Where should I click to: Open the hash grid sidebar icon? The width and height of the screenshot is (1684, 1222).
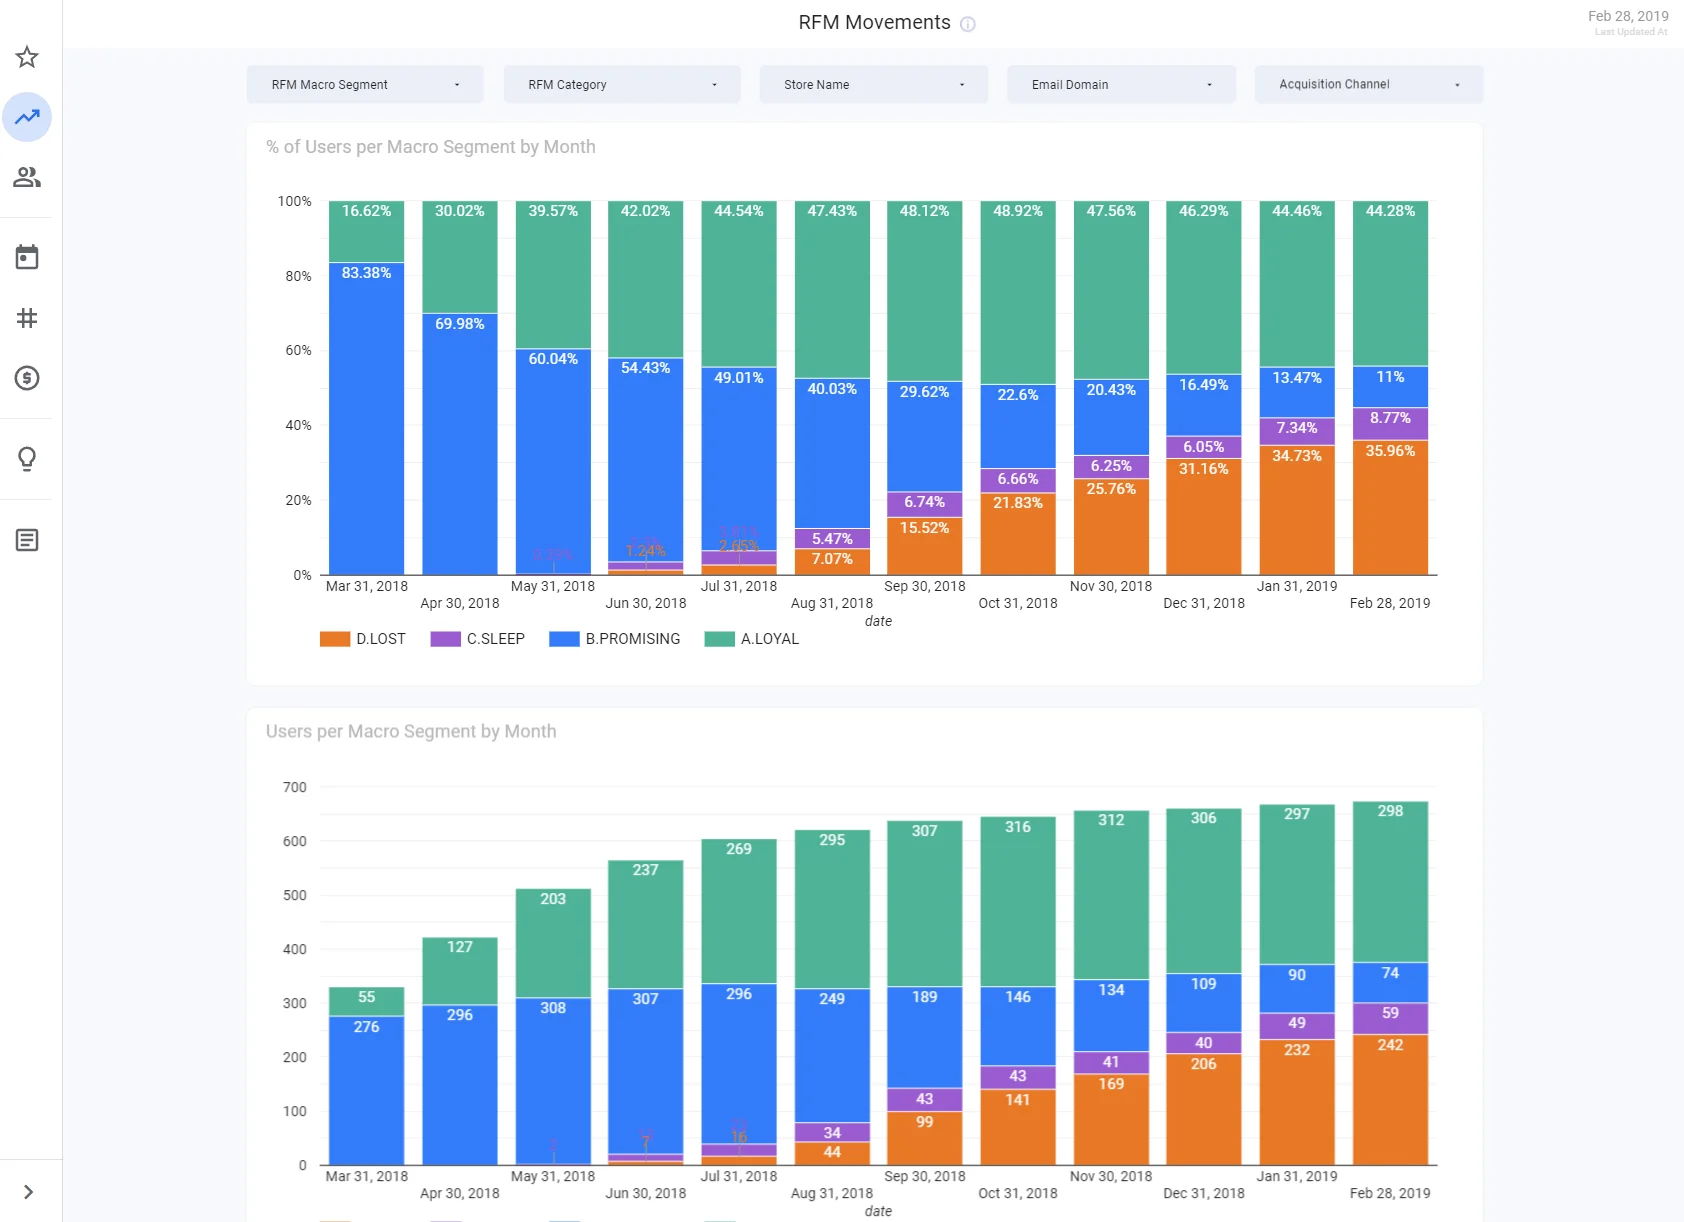tap(27, 318)
